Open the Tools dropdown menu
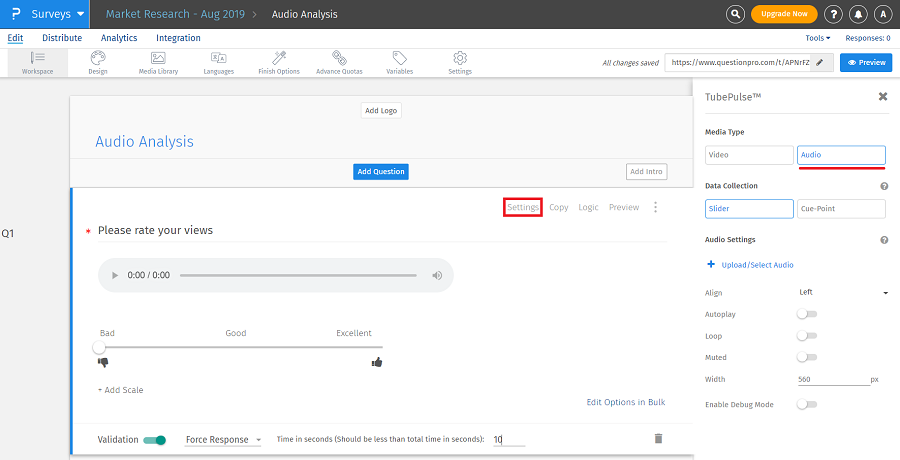The height and width of the screenshot is (460, 900). [817, 38]
